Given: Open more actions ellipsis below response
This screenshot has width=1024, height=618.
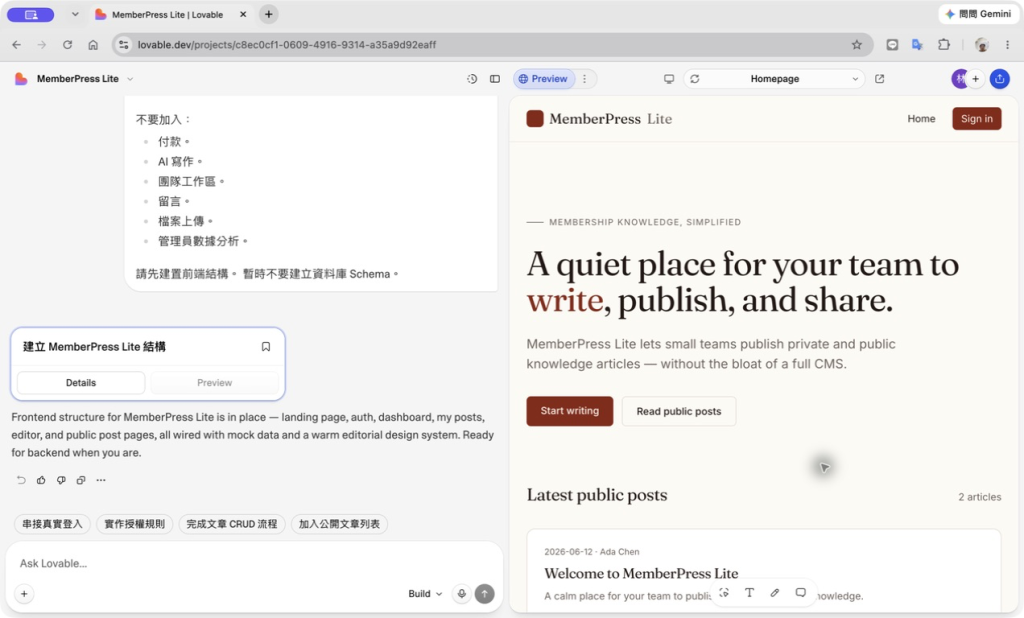Looking at the screenshot, I should (101, 480).
